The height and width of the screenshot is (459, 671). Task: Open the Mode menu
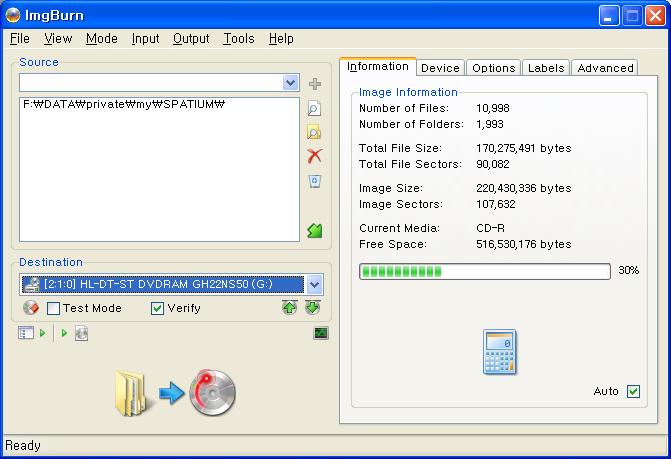click(101, 39)
